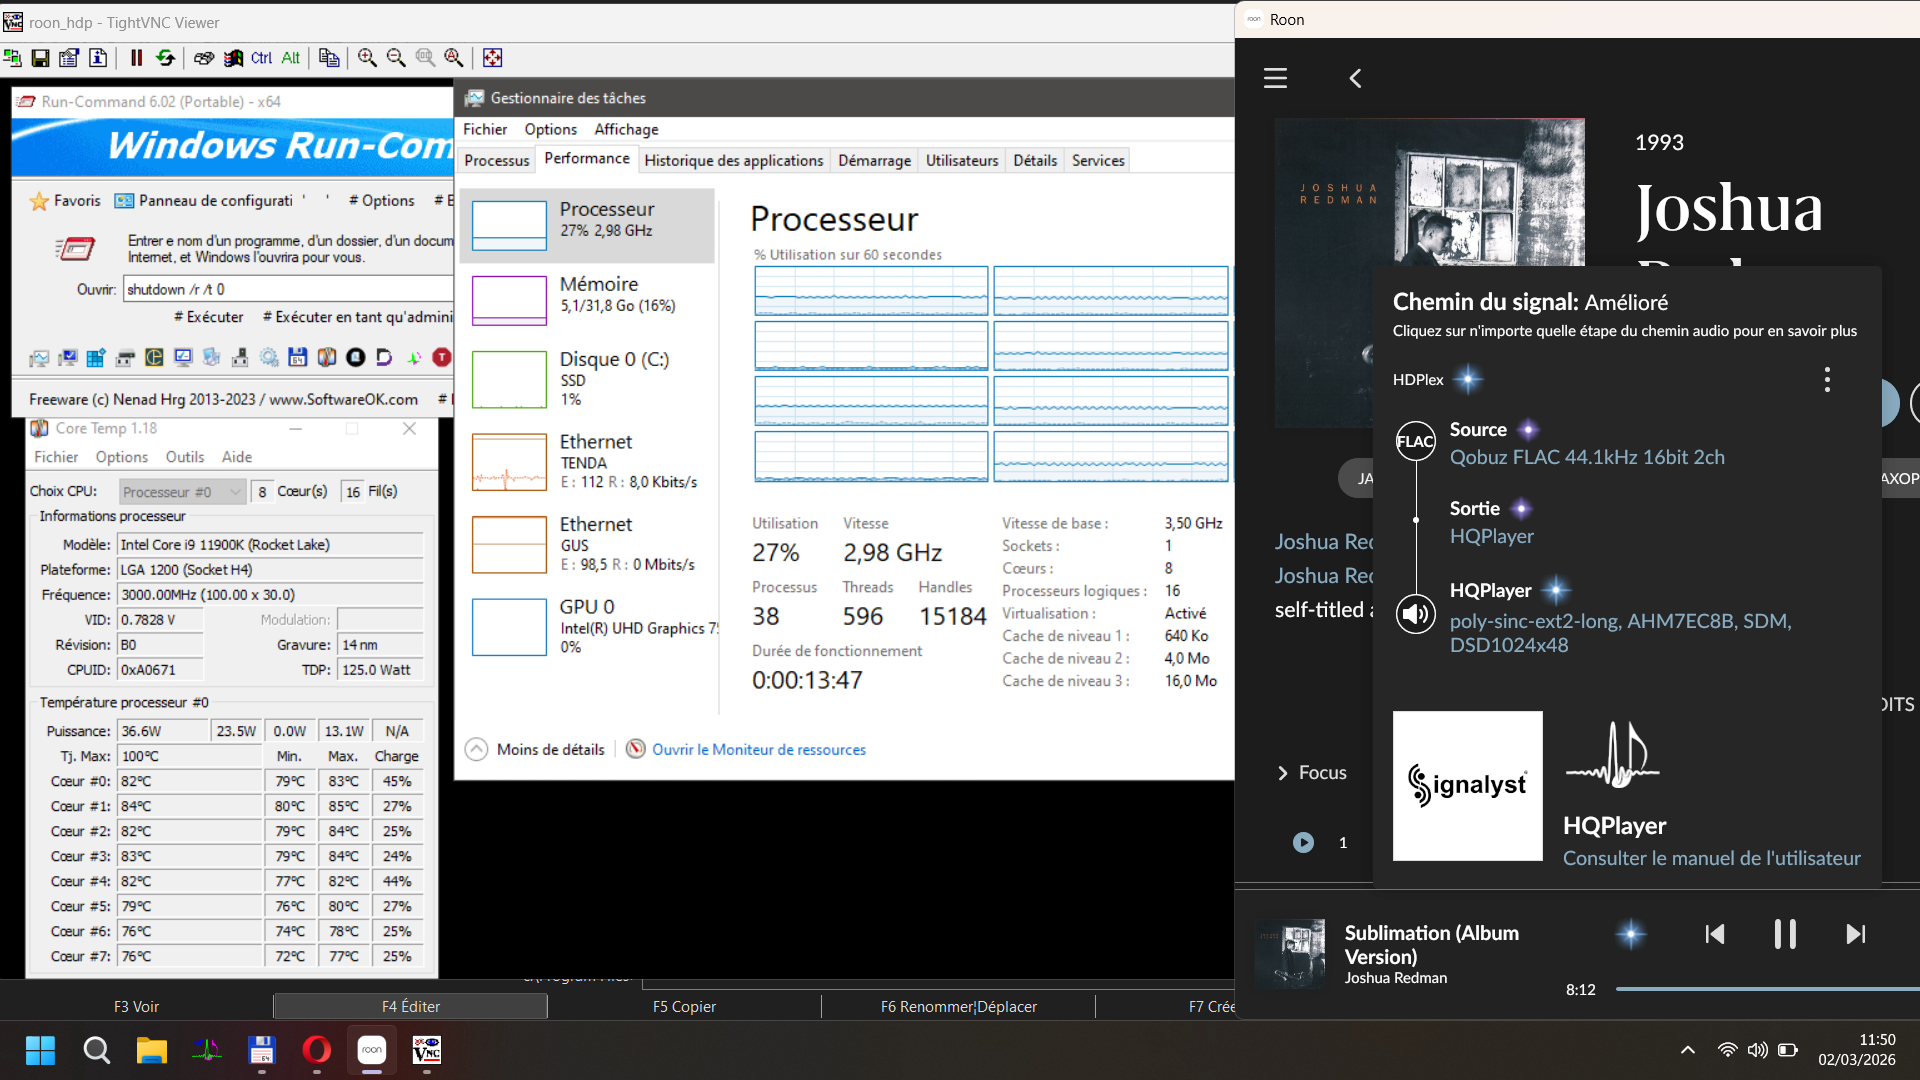
Task: Pause Roon playback of Sublimation
Action: coord(1785,934)
